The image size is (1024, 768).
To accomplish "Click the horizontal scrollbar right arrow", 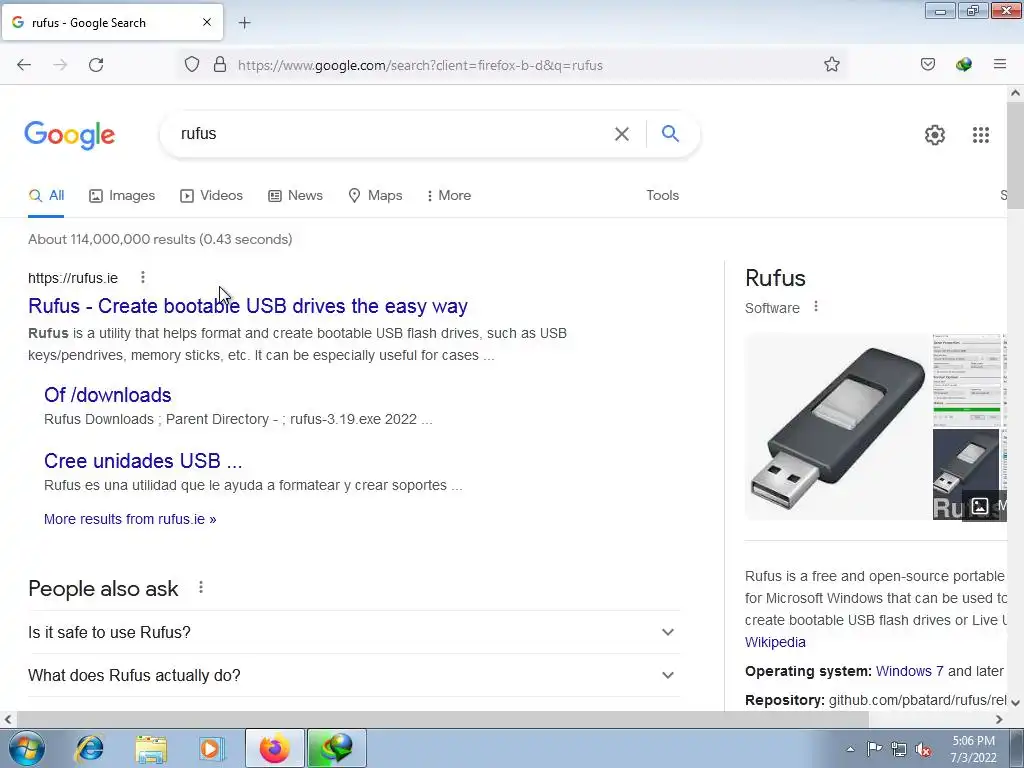I will 999,719.
